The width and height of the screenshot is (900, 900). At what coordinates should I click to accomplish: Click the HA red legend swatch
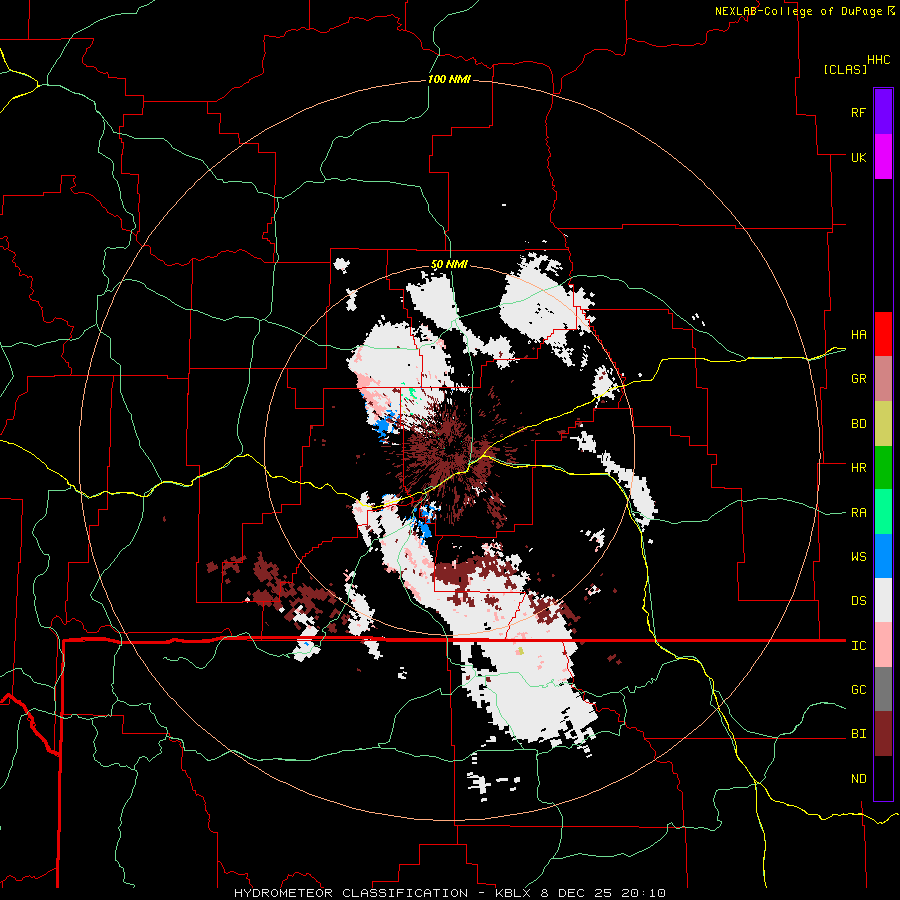tap(883, 334)
